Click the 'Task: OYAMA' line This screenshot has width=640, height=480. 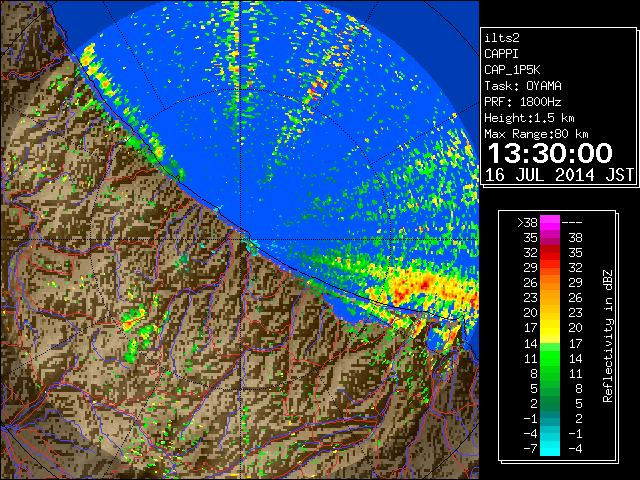point(523,86)
